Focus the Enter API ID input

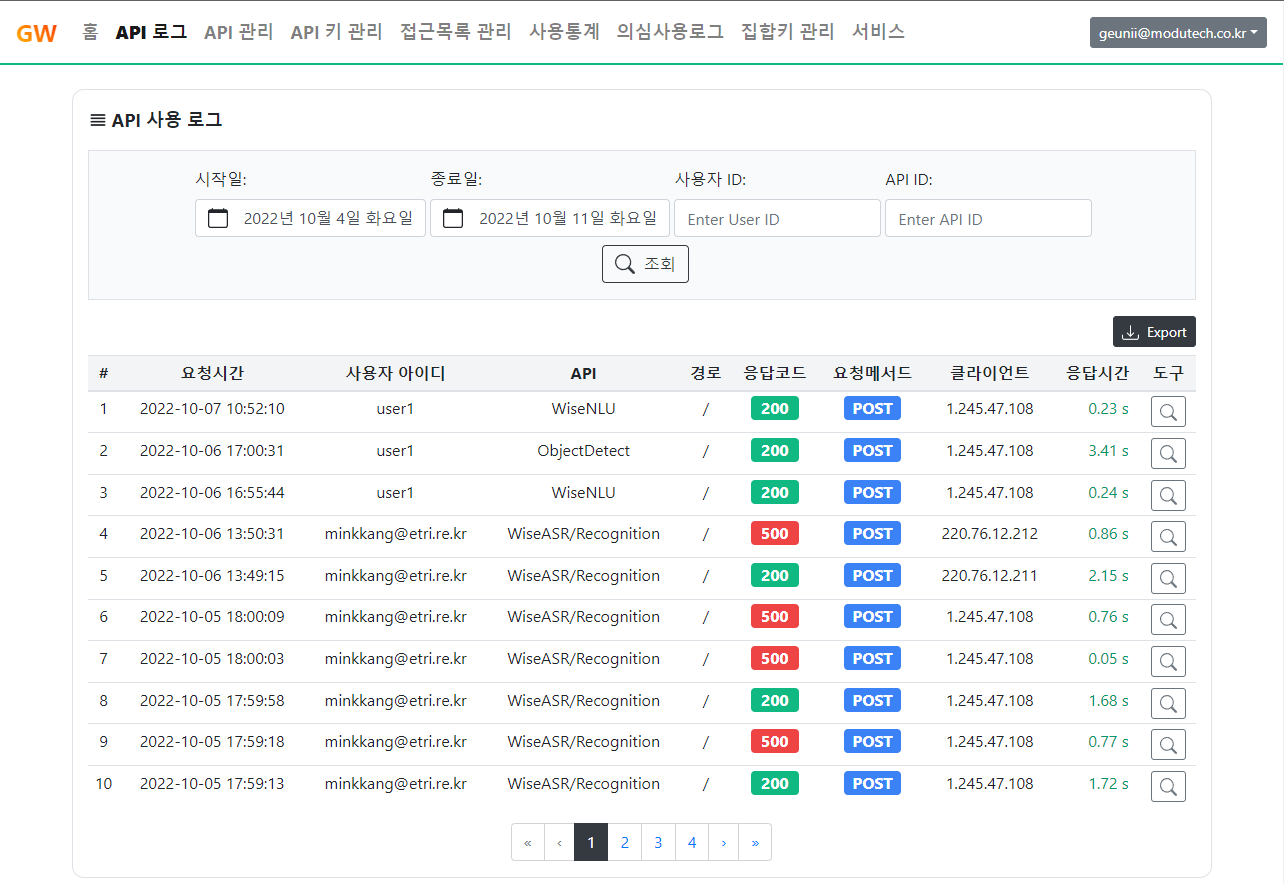pyautogui.click(x=988, y=219)
